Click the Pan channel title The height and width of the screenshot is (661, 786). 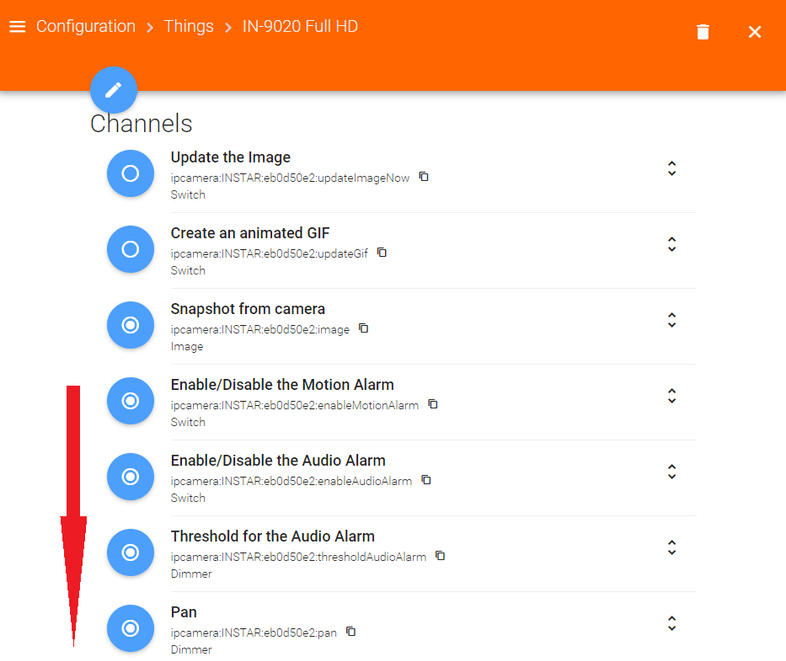(184, 612)
